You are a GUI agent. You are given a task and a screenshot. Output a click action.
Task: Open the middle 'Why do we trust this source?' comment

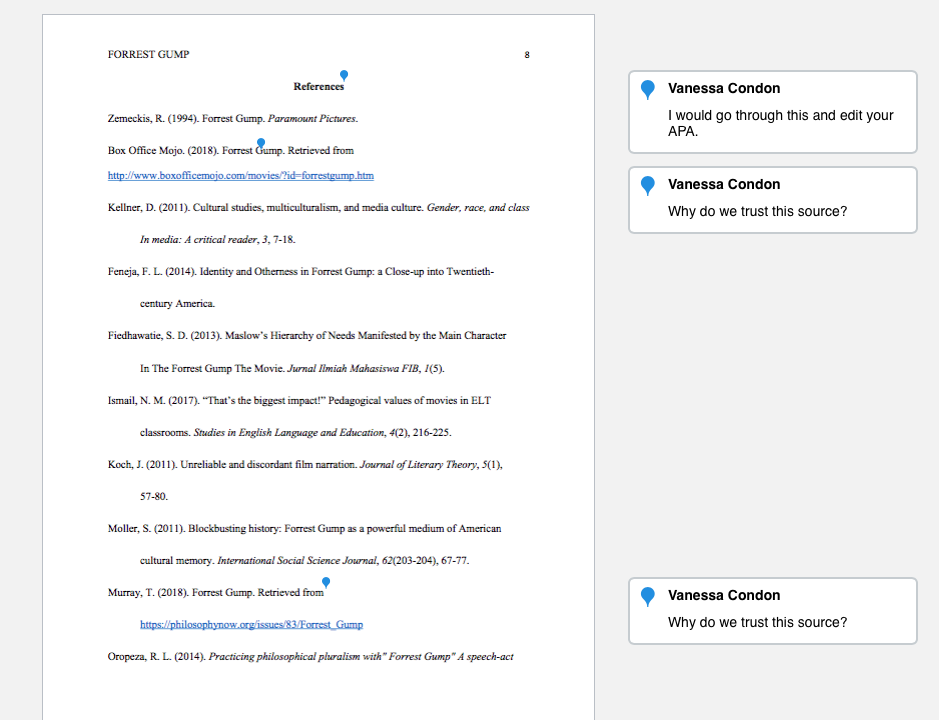[773, 200]
